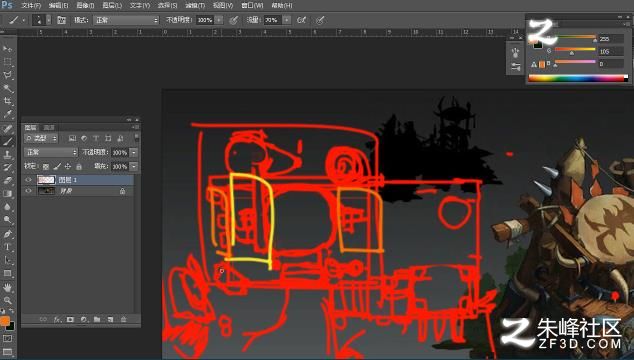Select the History Brush tool
The width and height of the screenshot is (634, 360).
coord(7,168)
